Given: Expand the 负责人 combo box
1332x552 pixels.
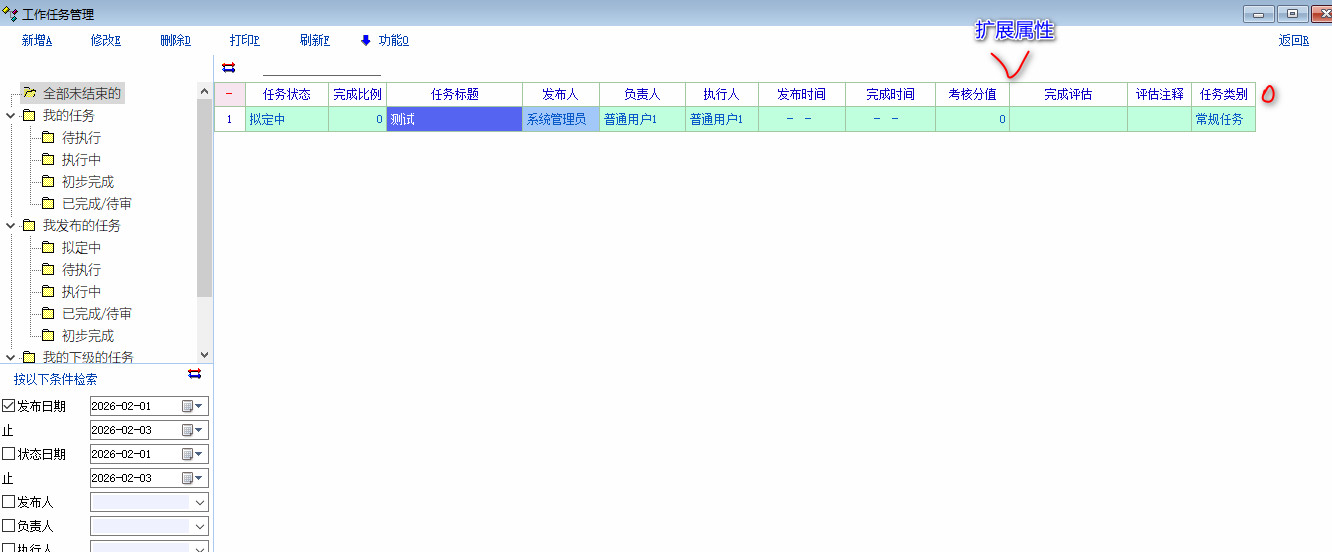Looking at the screenshot, I should [200, 526].
